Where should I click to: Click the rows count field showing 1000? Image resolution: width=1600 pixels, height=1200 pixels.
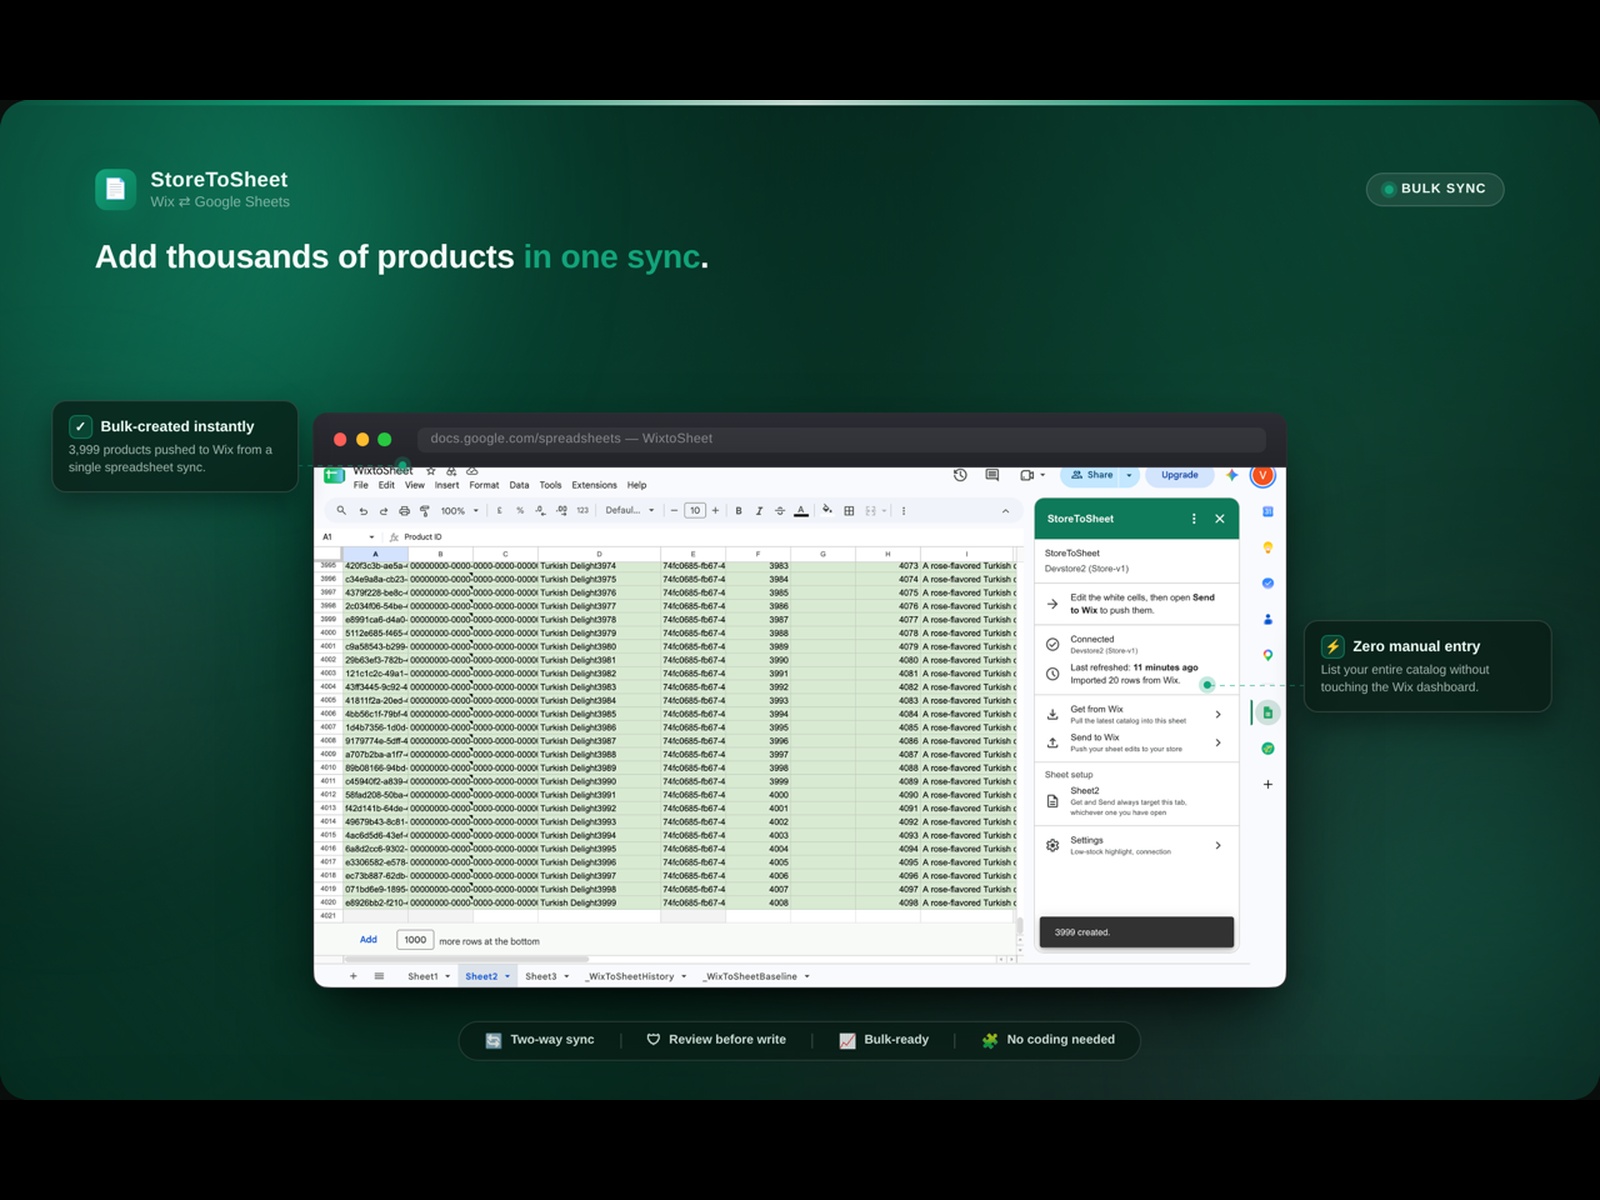tap(415, 940)
